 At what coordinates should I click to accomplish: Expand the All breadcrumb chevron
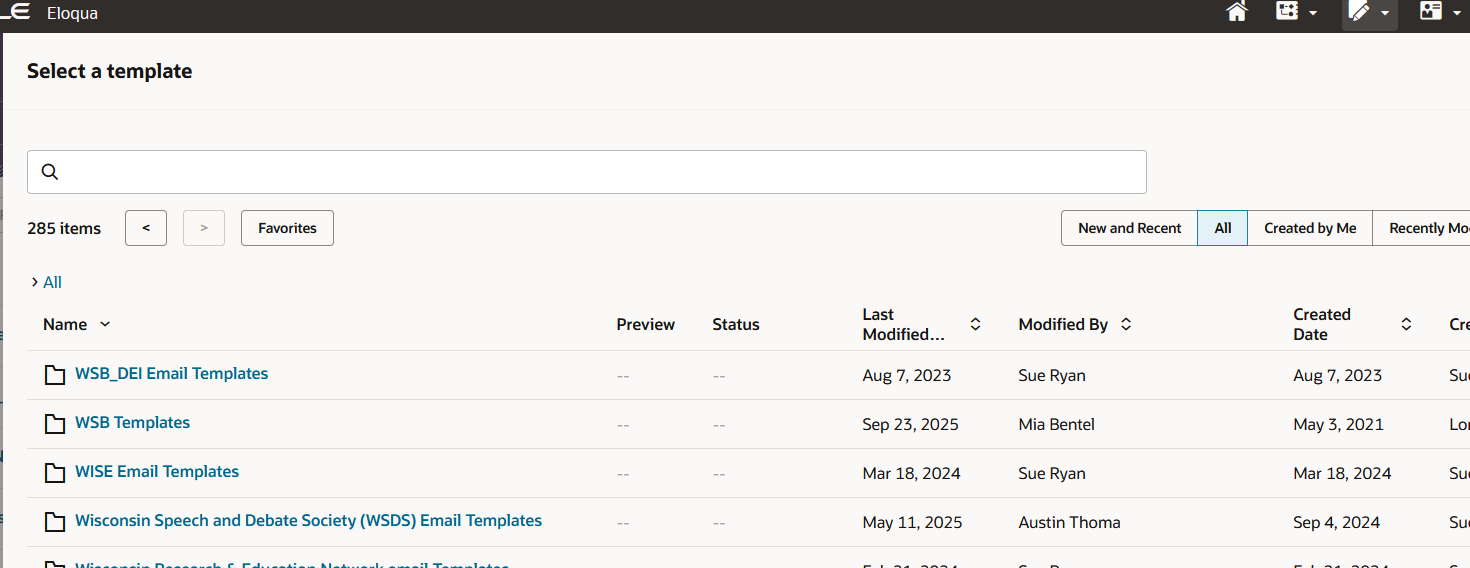click(35, 282)
